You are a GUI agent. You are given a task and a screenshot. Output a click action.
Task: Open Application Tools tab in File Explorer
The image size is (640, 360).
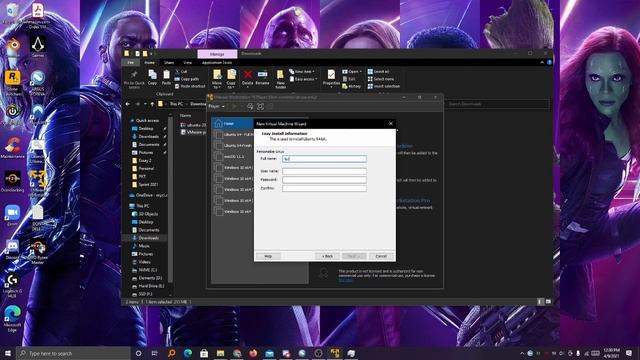click(217, 62)
